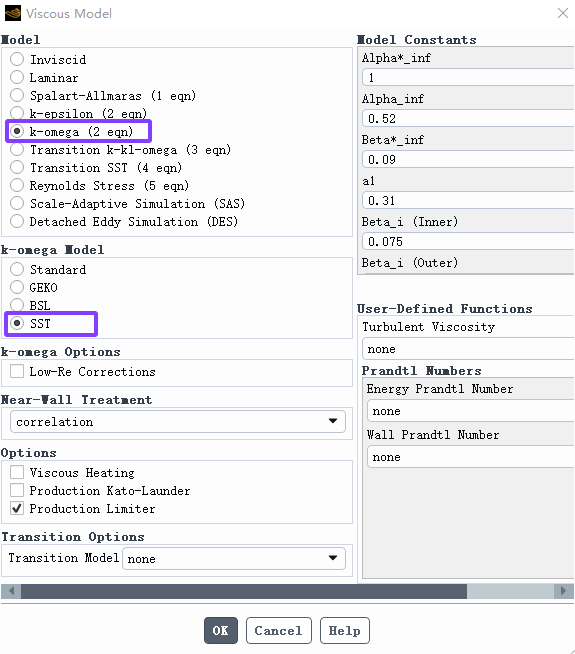Open the Near-Wall Treatment dropdown
The image size is (575, 654).
[x=178, y=422]
